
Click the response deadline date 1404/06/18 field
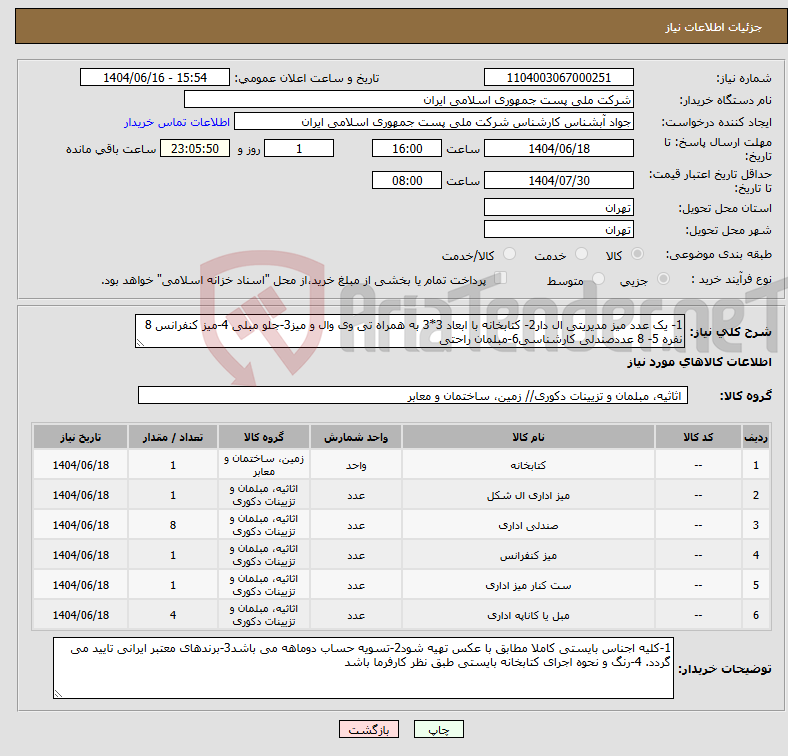558,148
